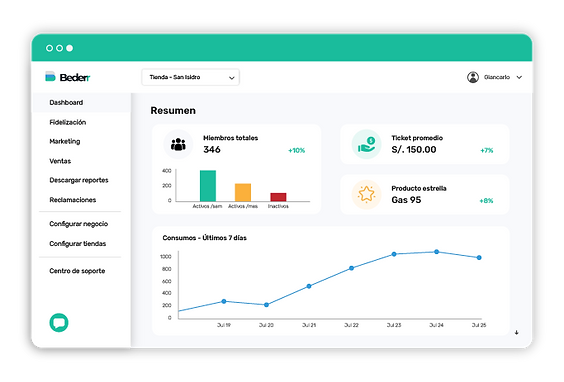Viewport: 564px width, 382px height.
Task: Click the Jul 19 data point
Action: (x=224, y=301)
